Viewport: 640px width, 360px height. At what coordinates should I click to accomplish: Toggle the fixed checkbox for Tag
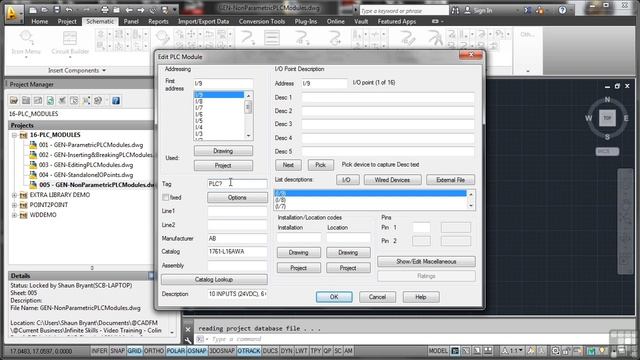(x=165, y=198)
